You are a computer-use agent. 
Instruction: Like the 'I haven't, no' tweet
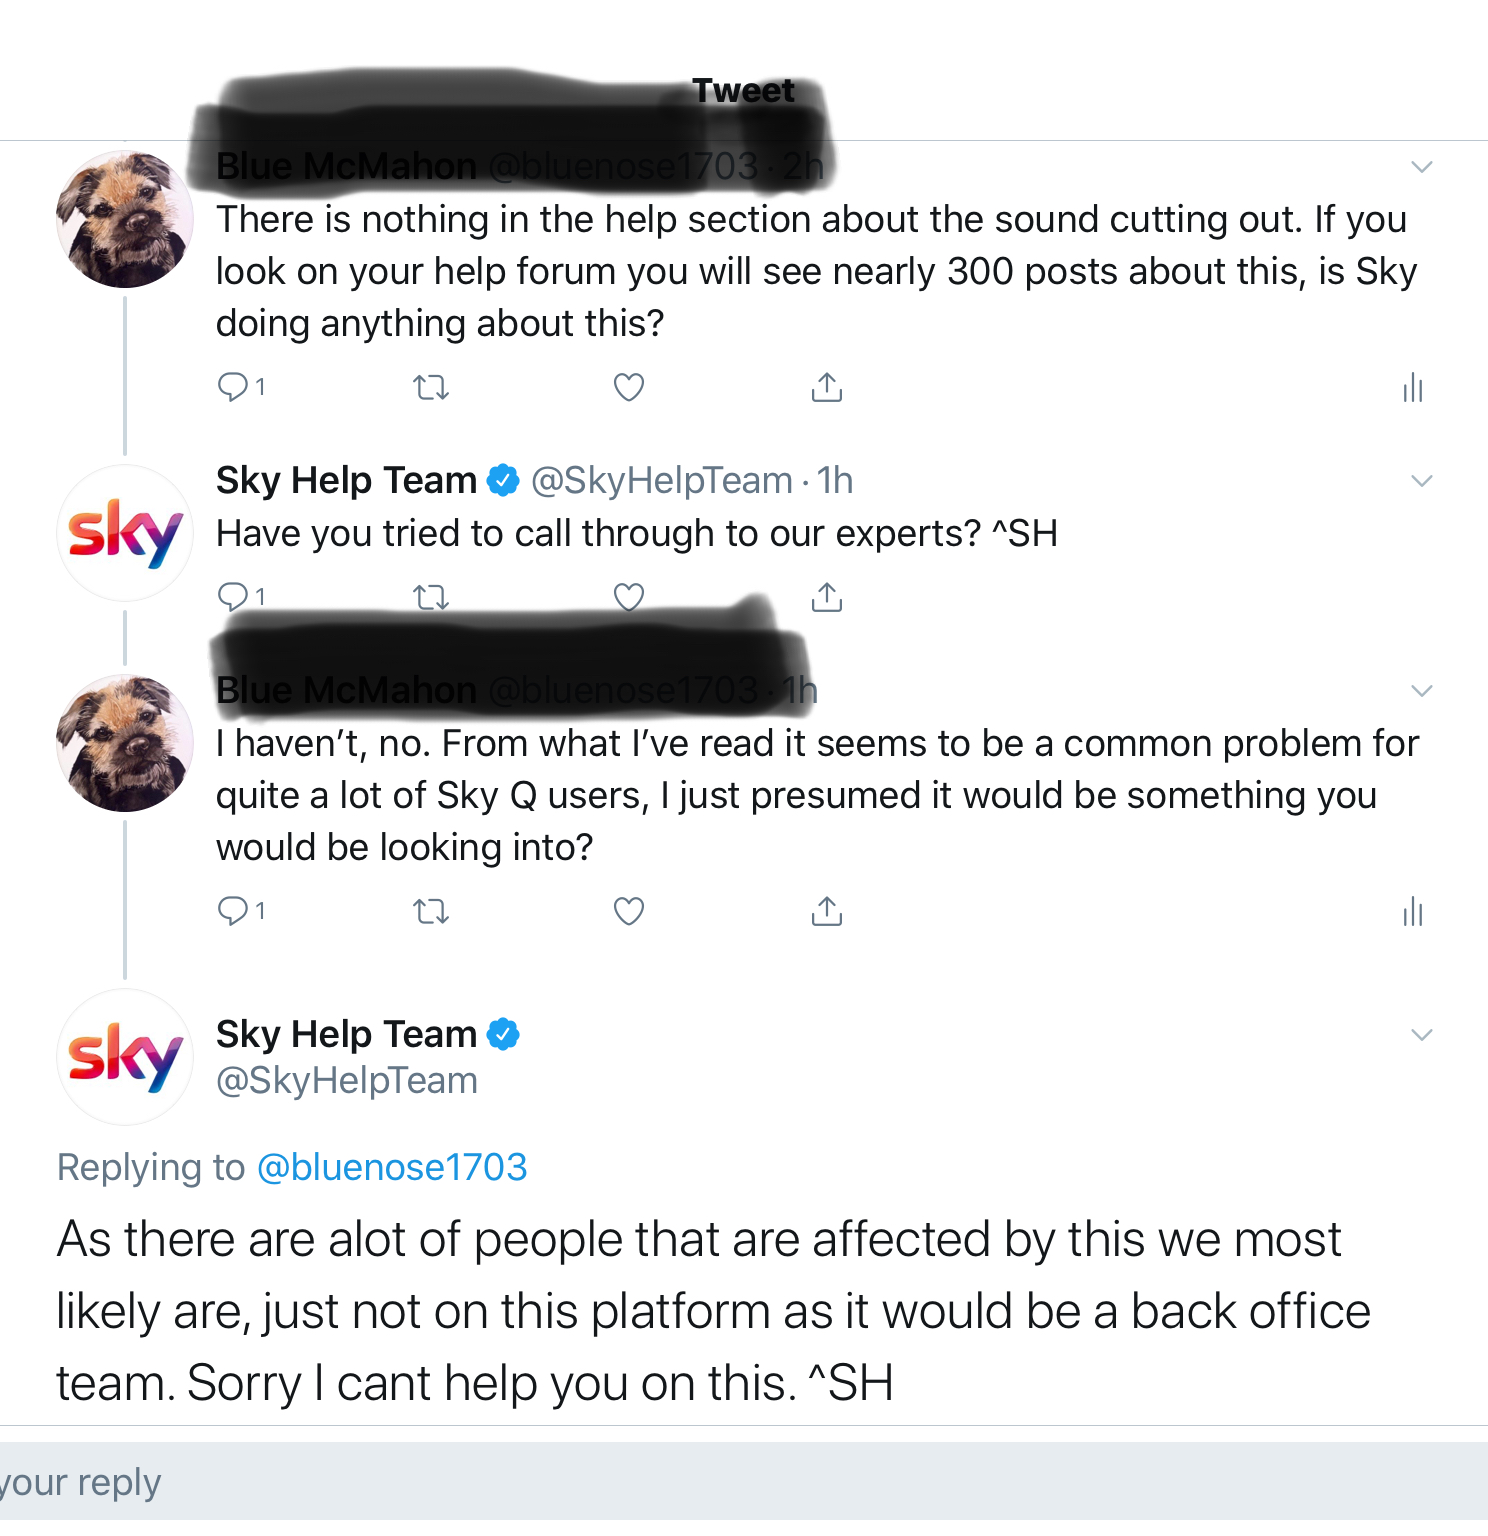point(628,911)
